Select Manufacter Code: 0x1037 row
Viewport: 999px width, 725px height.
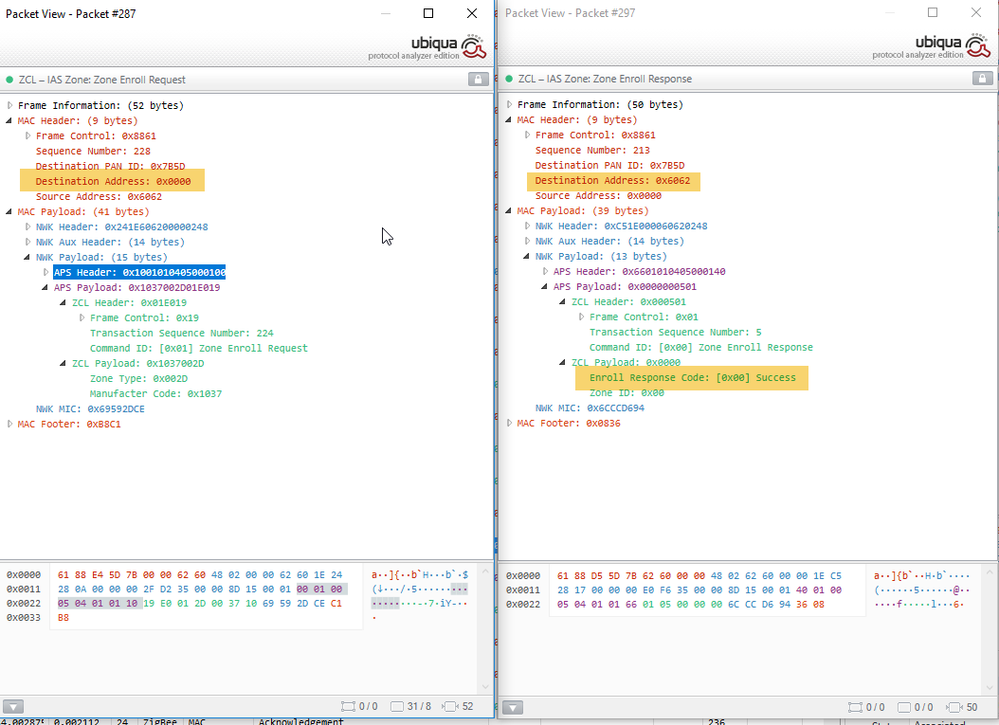click(x=155, y=394)
